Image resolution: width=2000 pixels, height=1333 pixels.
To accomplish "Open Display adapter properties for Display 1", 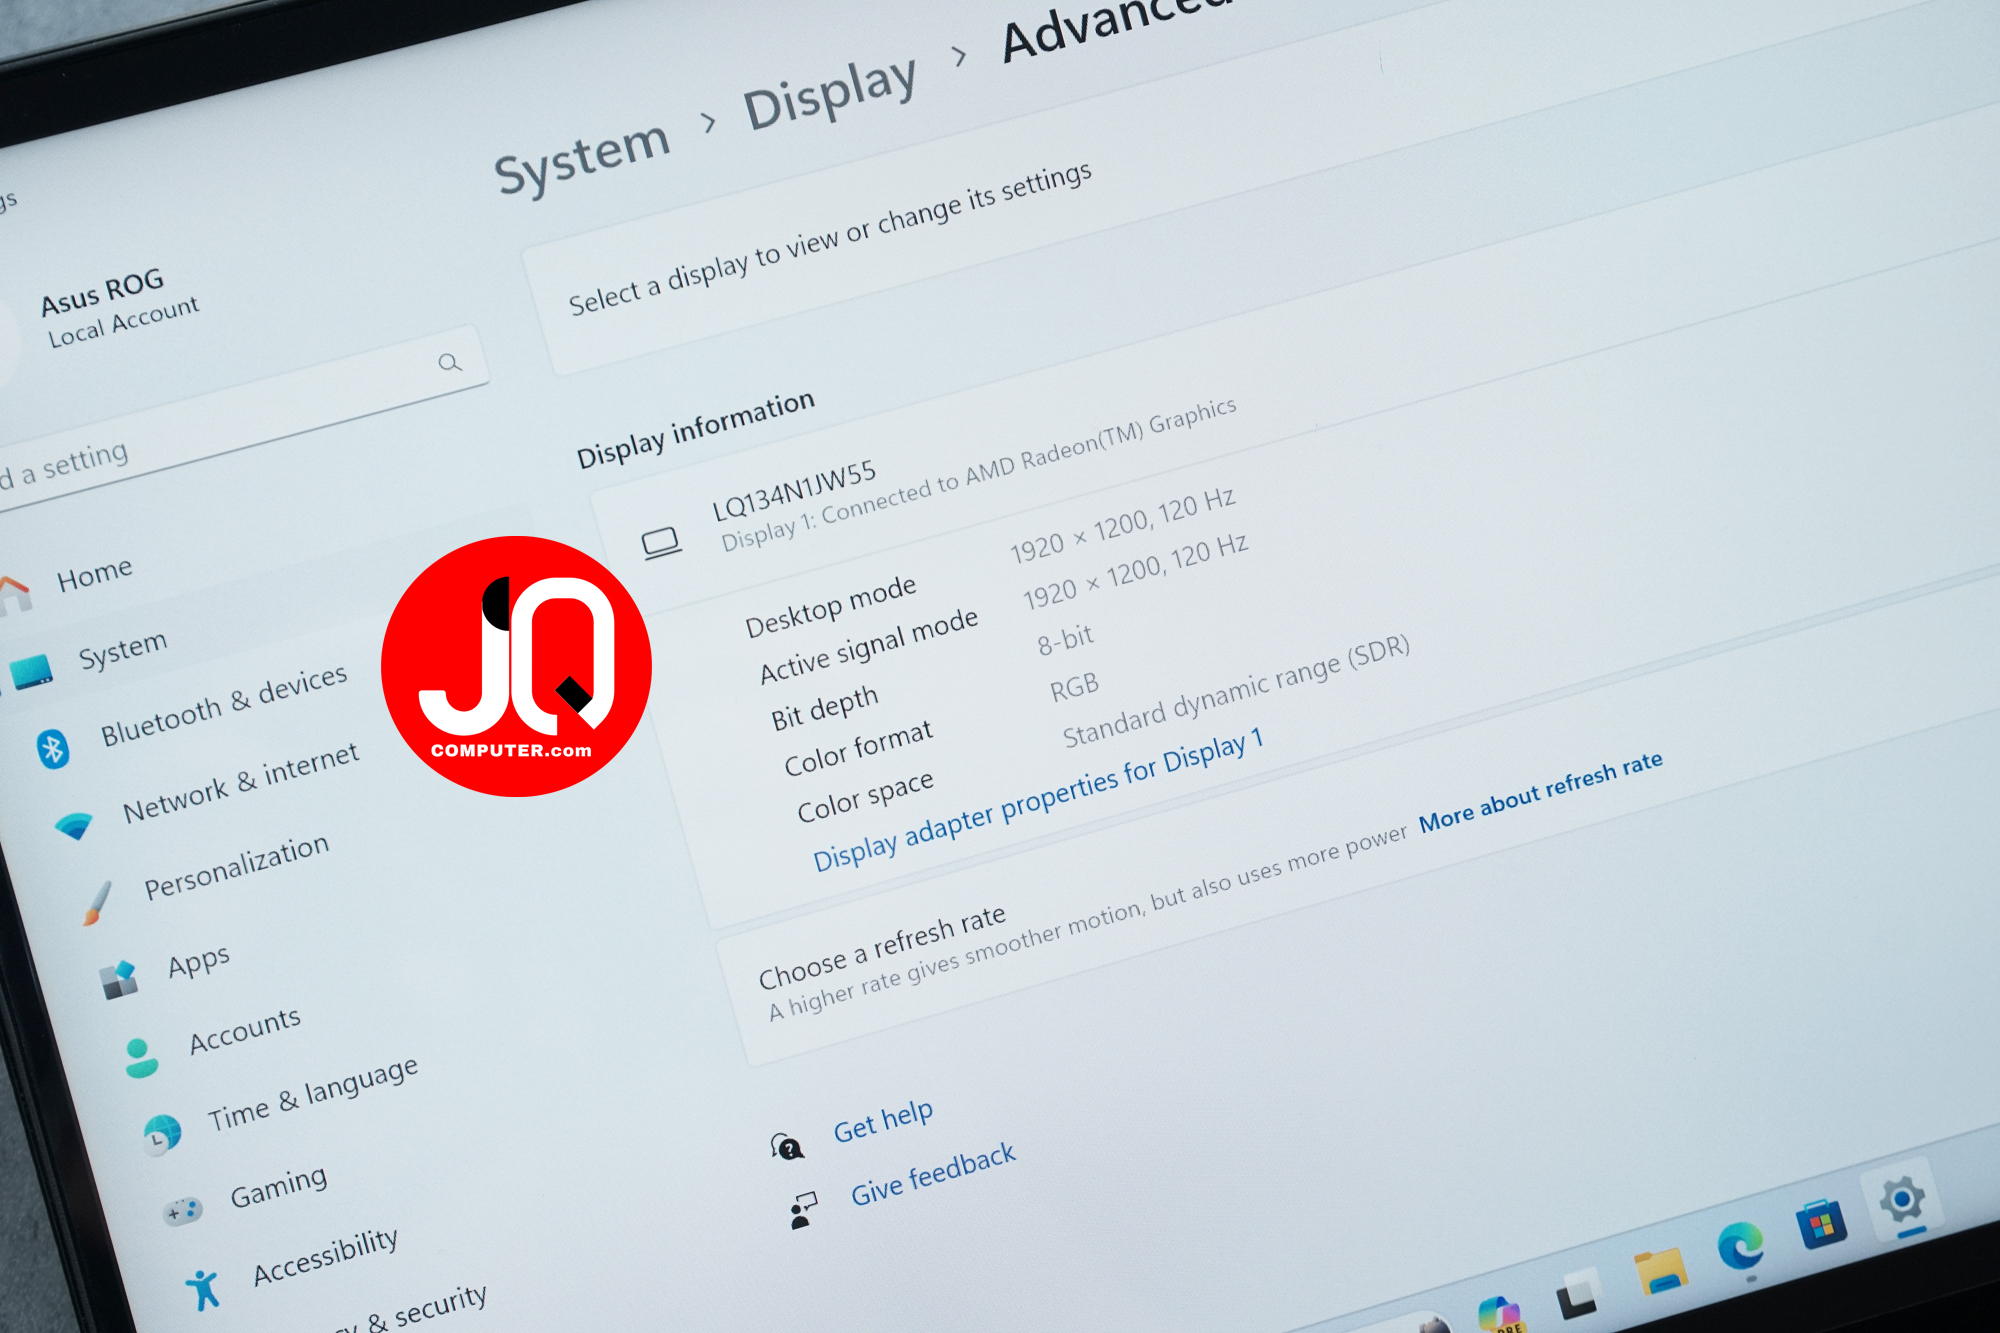I will point(1039,799).
